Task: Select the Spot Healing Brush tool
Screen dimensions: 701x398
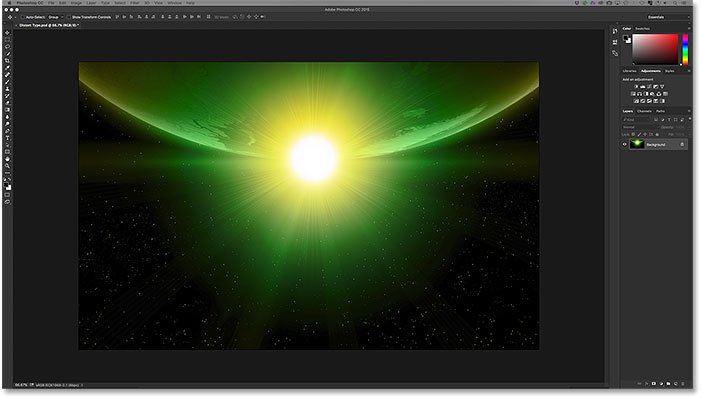Action: point(8,75)
